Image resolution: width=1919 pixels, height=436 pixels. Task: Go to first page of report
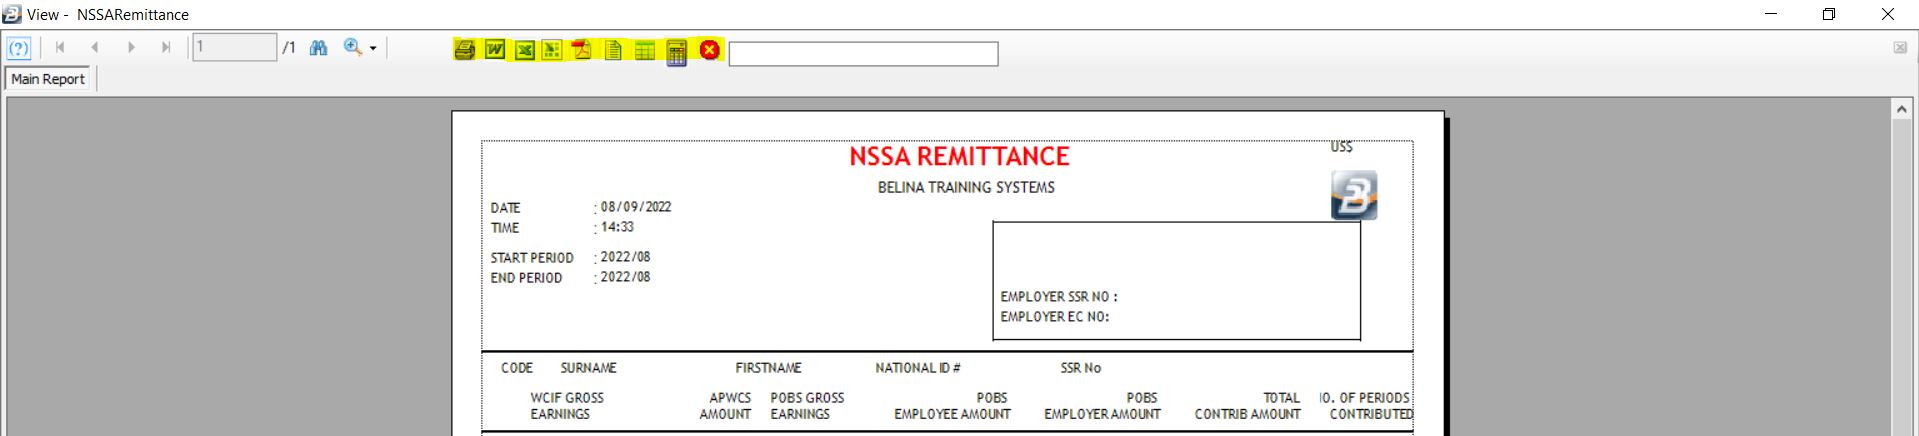coord(60,47)
